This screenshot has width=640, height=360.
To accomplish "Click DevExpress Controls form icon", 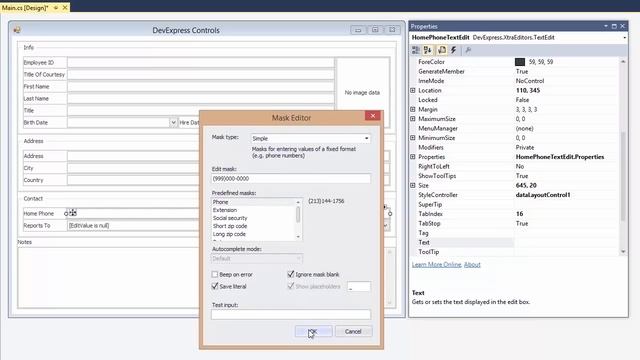I will click(17, 30).
